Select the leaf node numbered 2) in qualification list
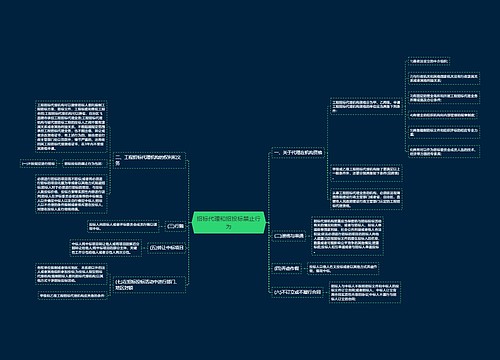 pyautogui.click(x=444, y=78)
